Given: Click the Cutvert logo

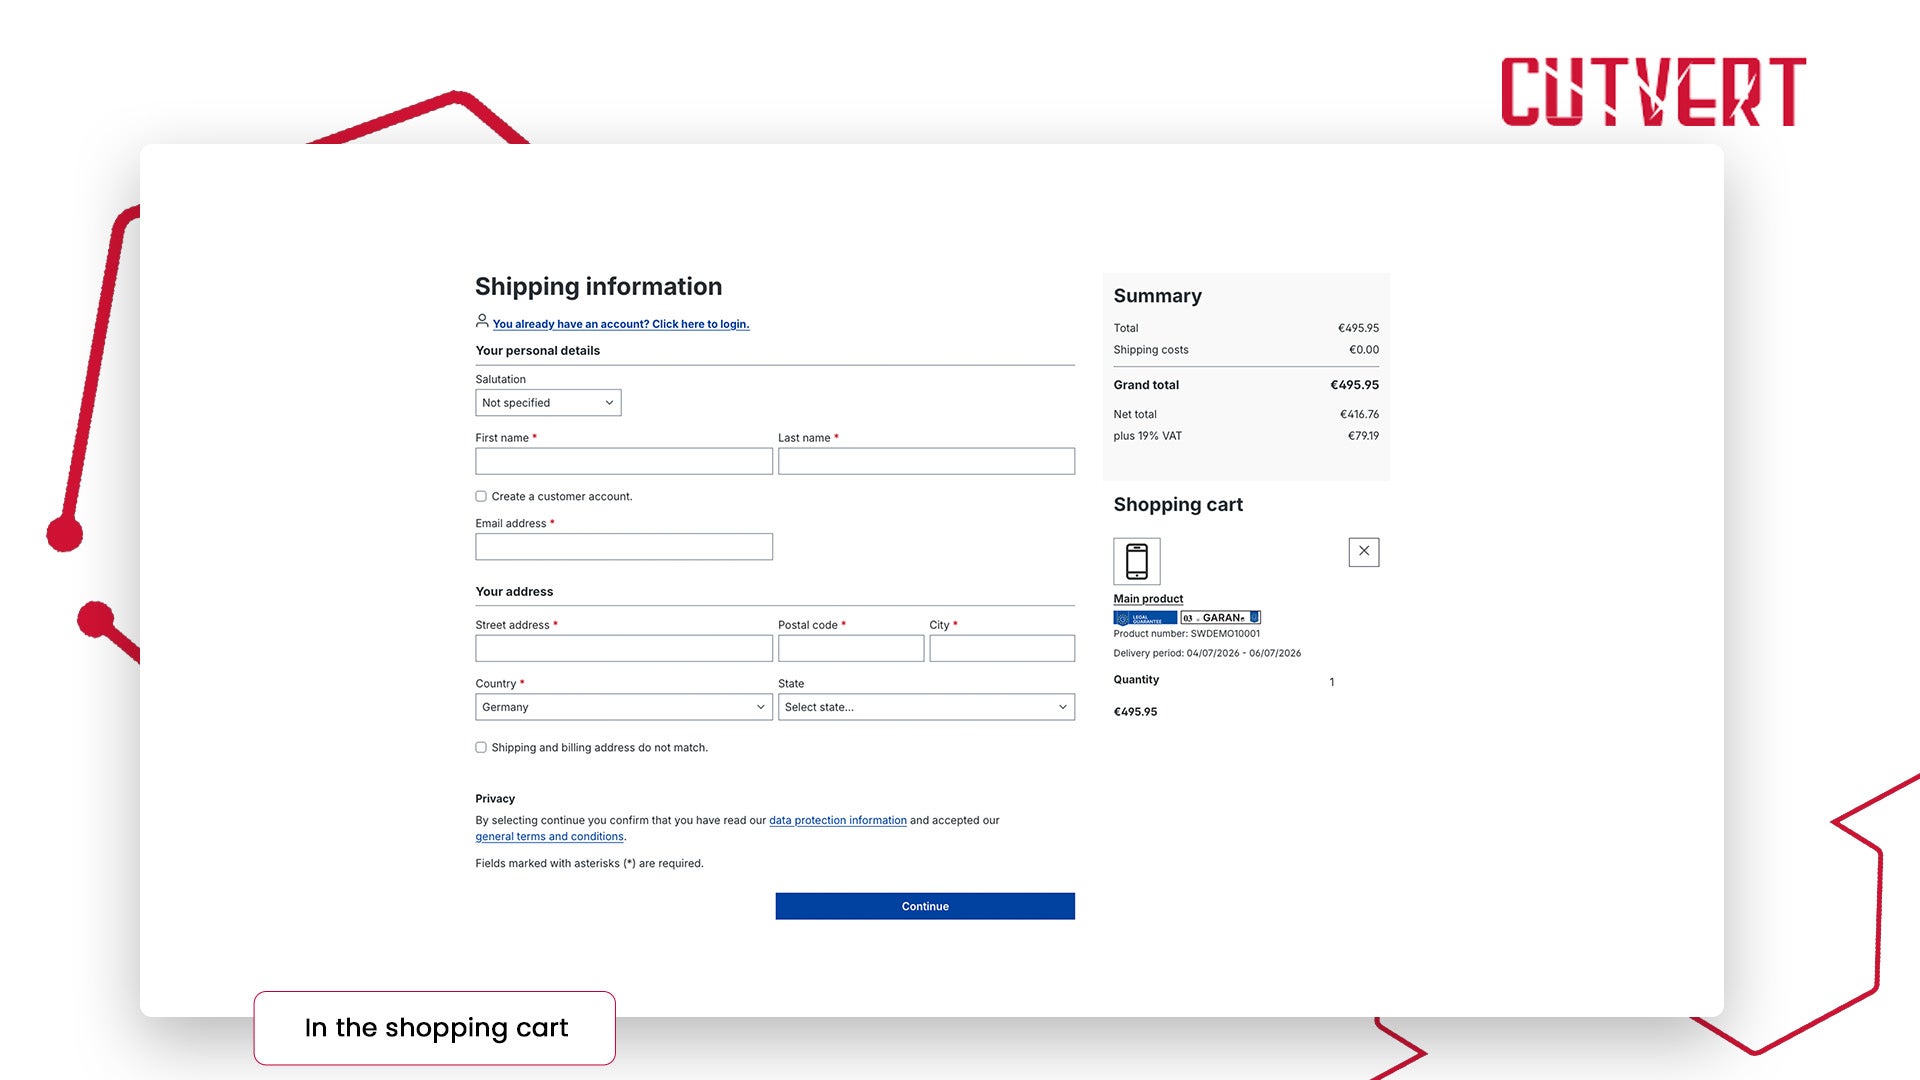Looking at the screenshot, I should [x=1653, y=91].
